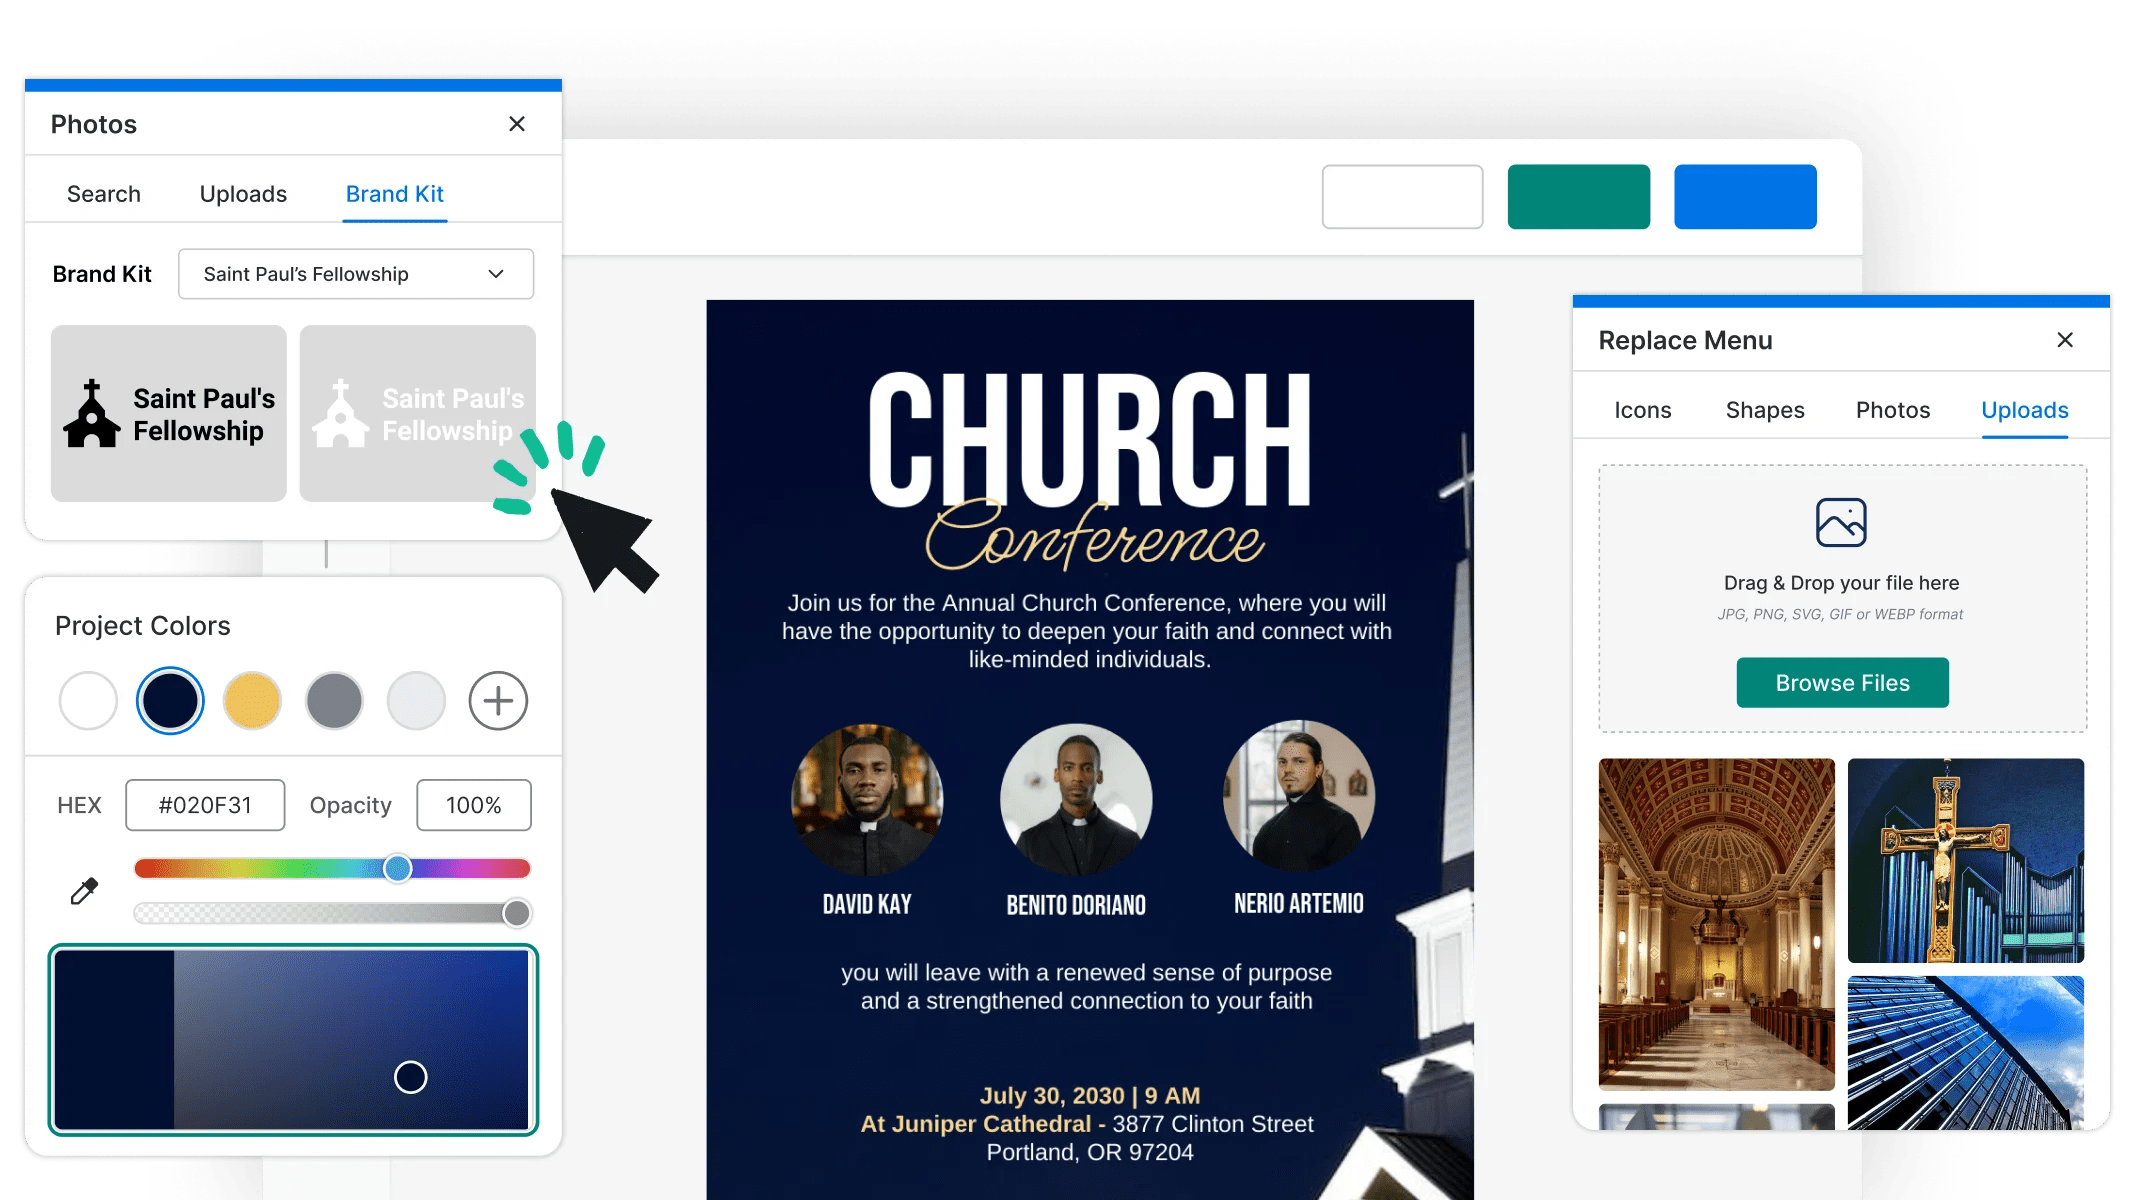Click the HEX color input field
This screenshot has width=2135, height=1200.
tap(205, 805)
